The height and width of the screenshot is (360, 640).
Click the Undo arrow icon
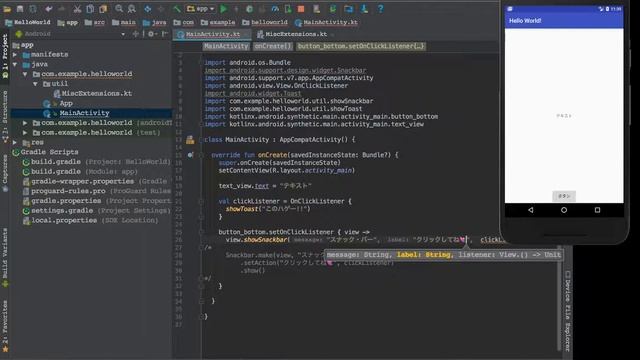[x=49, y=9]
